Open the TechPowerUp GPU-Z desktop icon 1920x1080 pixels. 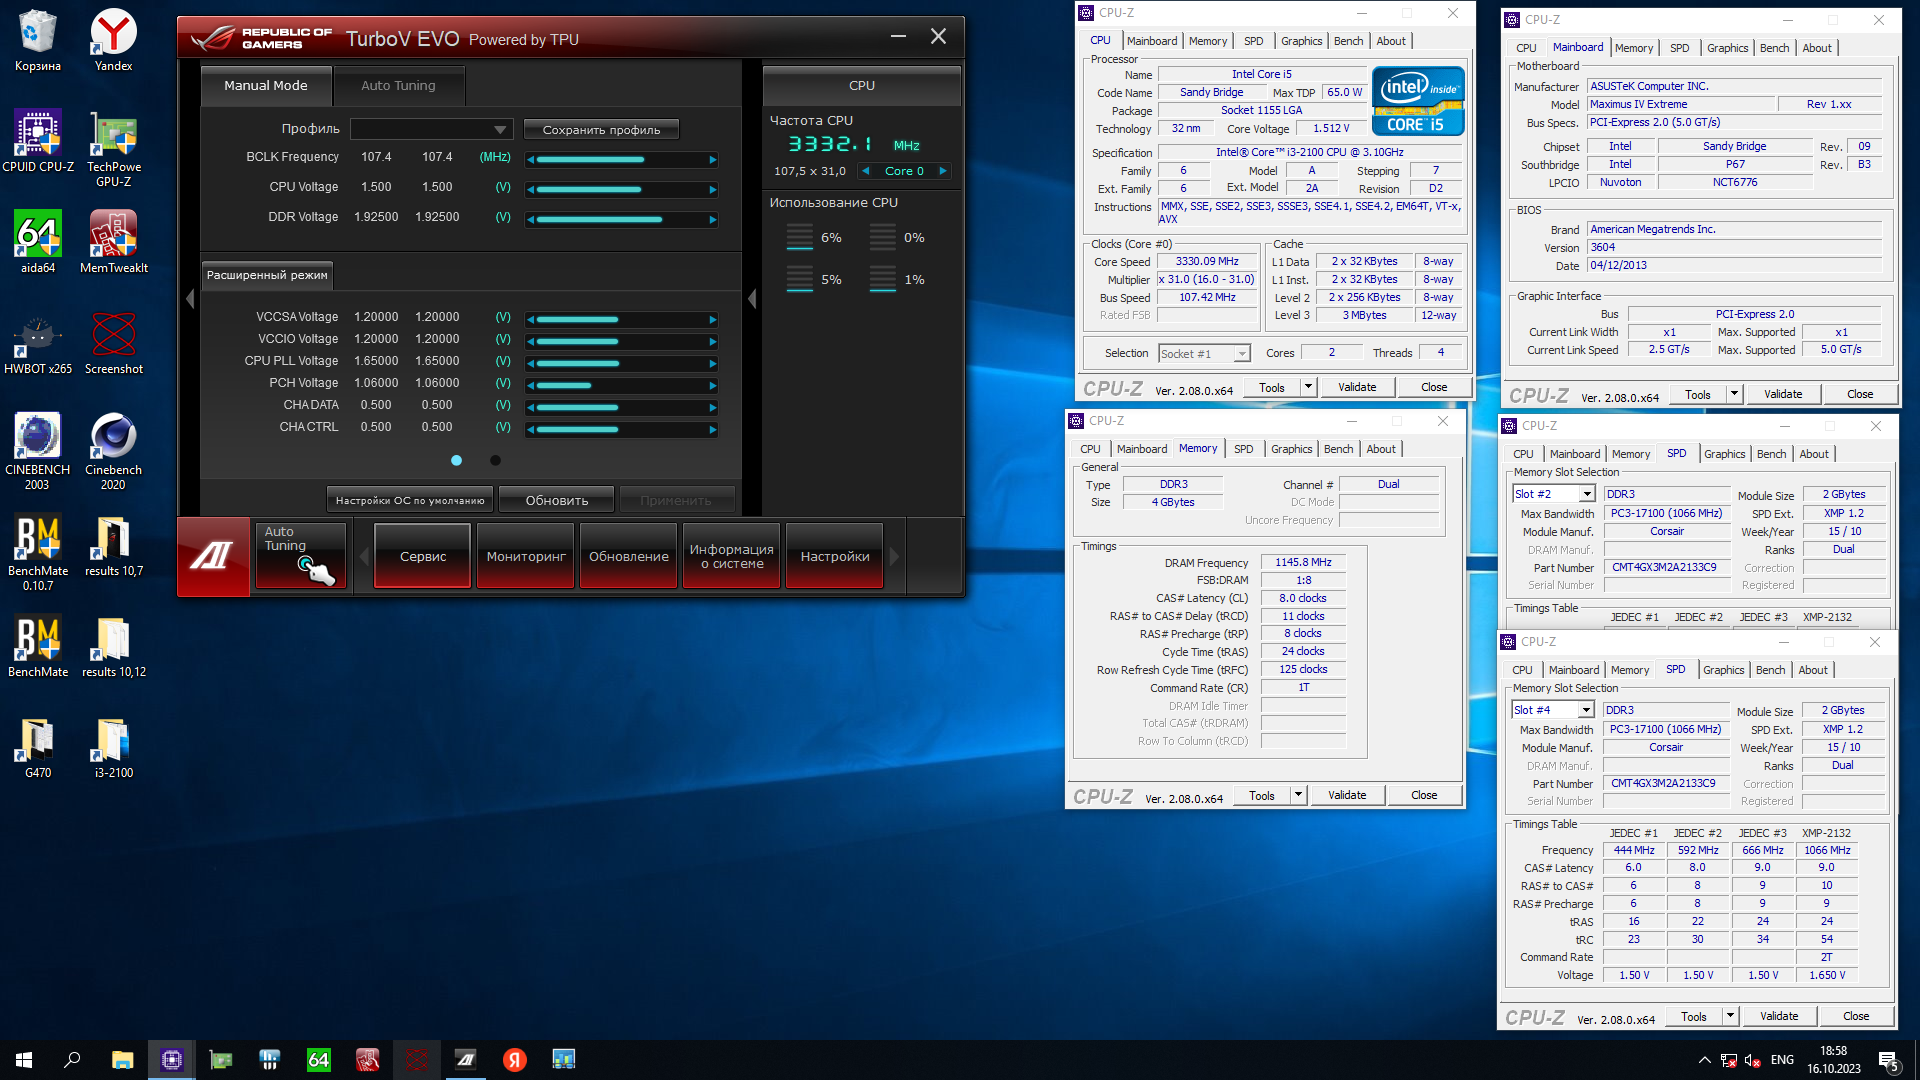click(113, 148)
